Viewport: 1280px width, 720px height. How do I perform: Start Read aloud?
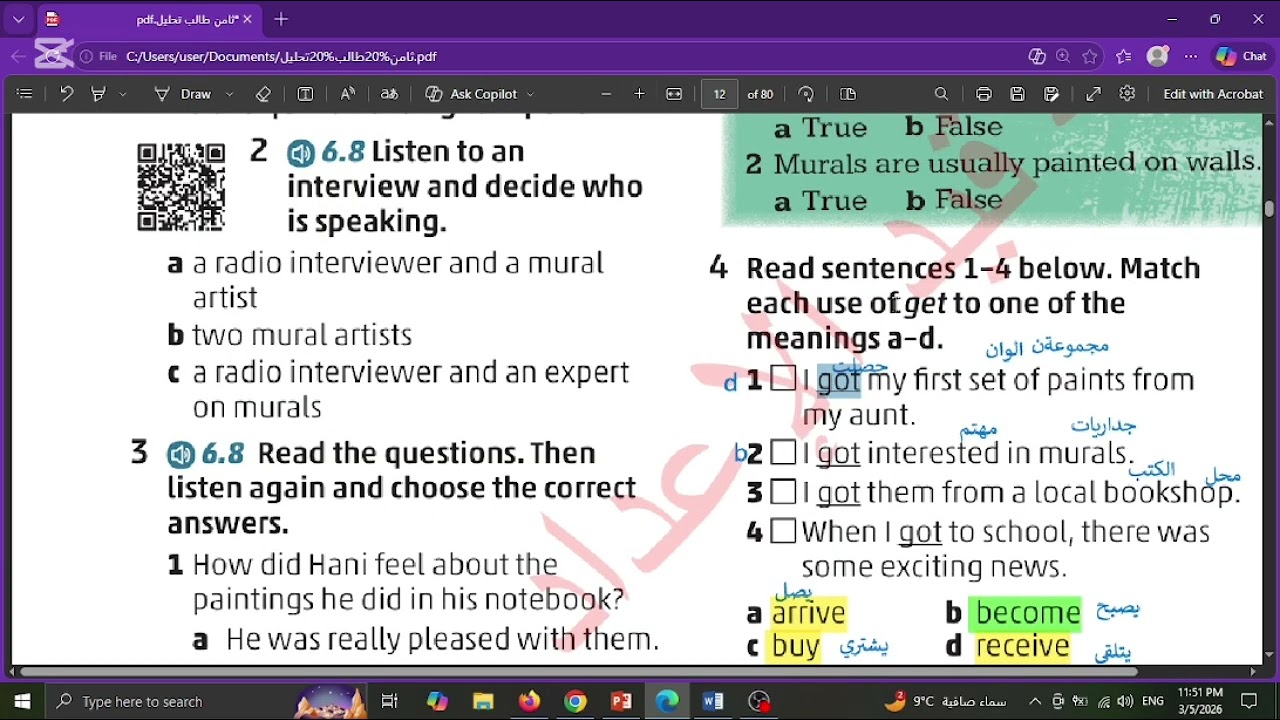click(348, 94)
